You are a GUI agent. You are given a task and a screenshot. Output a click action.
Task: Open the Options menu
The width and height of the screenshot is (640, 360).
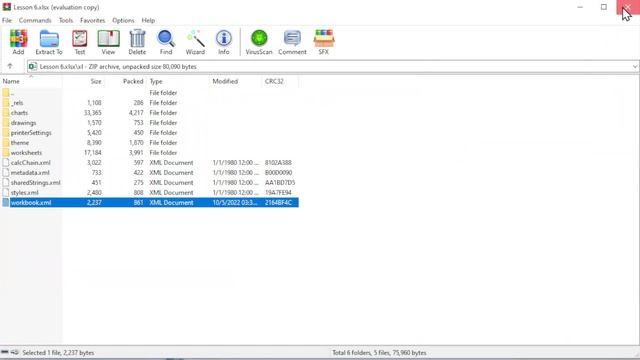click(x=123, y=20)
